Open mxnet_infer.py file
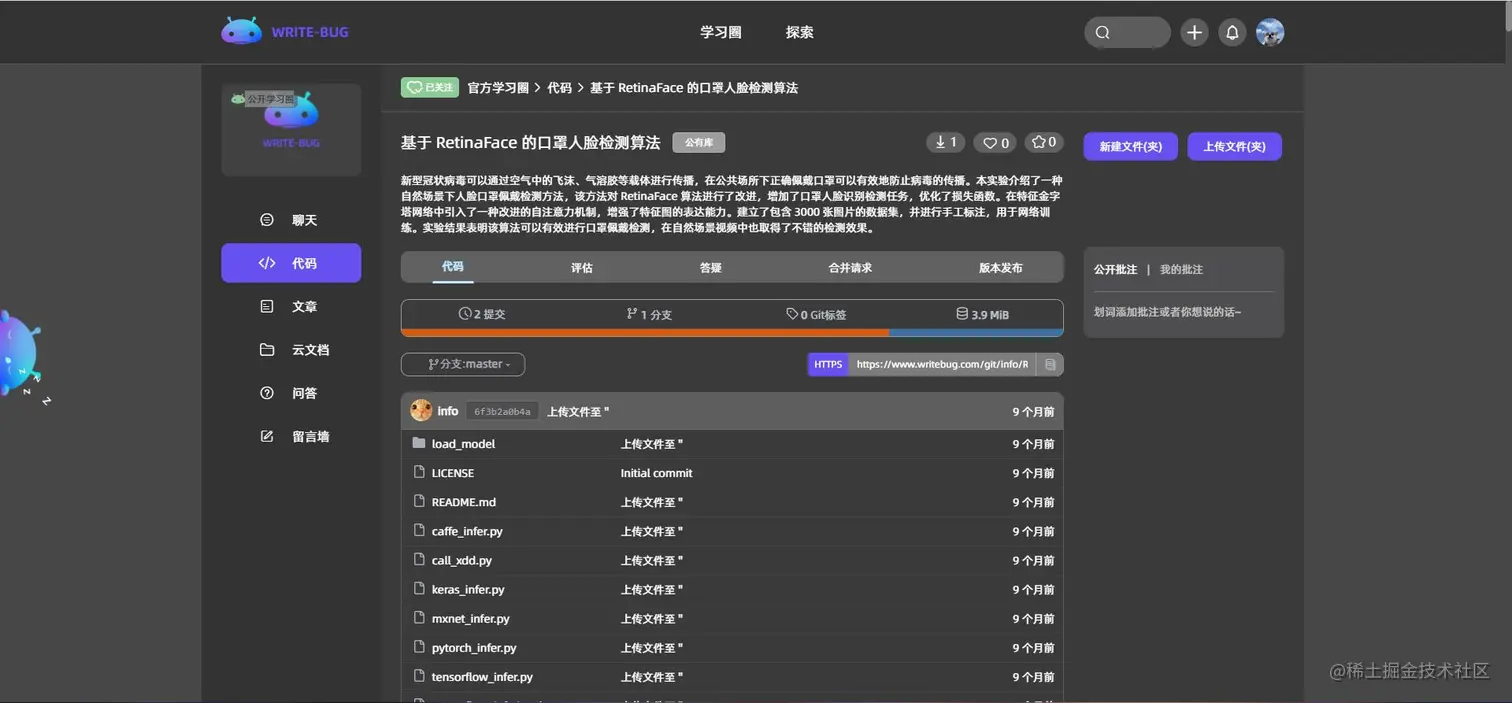The width and height of the screenshot is (1512, 703). (471, 618)
